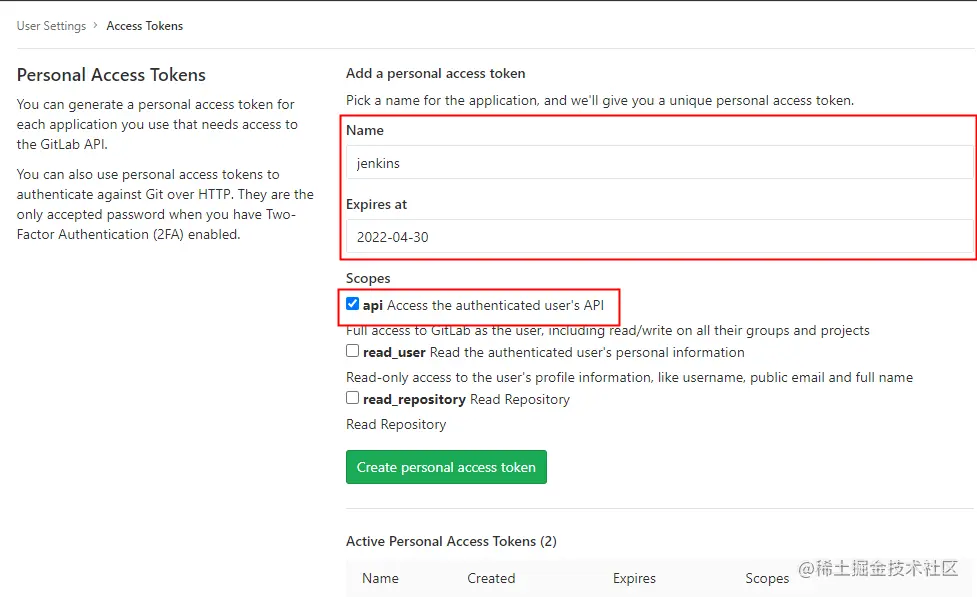The height and width of the screenshot is (597, 977).
Task: Open the User Settings breadcrumb link
Action: pyautogui.click(x=51, y=26)
